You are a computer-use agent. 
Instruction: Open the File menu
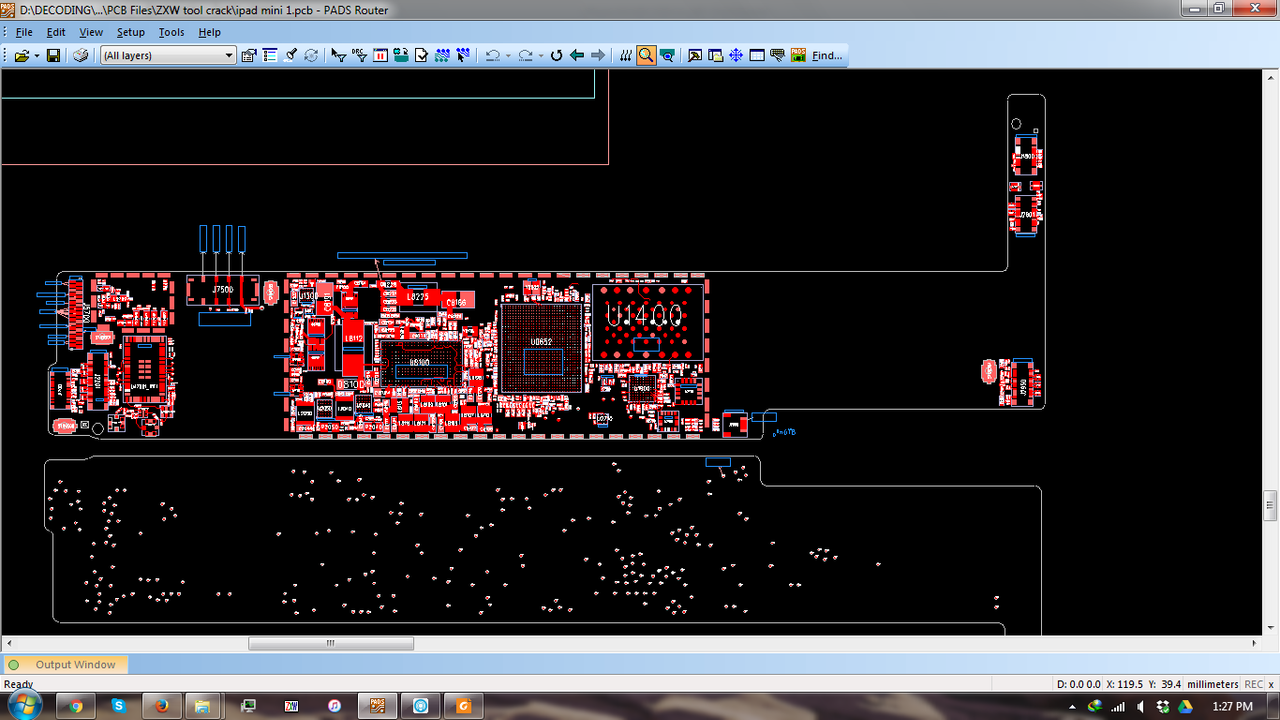click(24, 32)
